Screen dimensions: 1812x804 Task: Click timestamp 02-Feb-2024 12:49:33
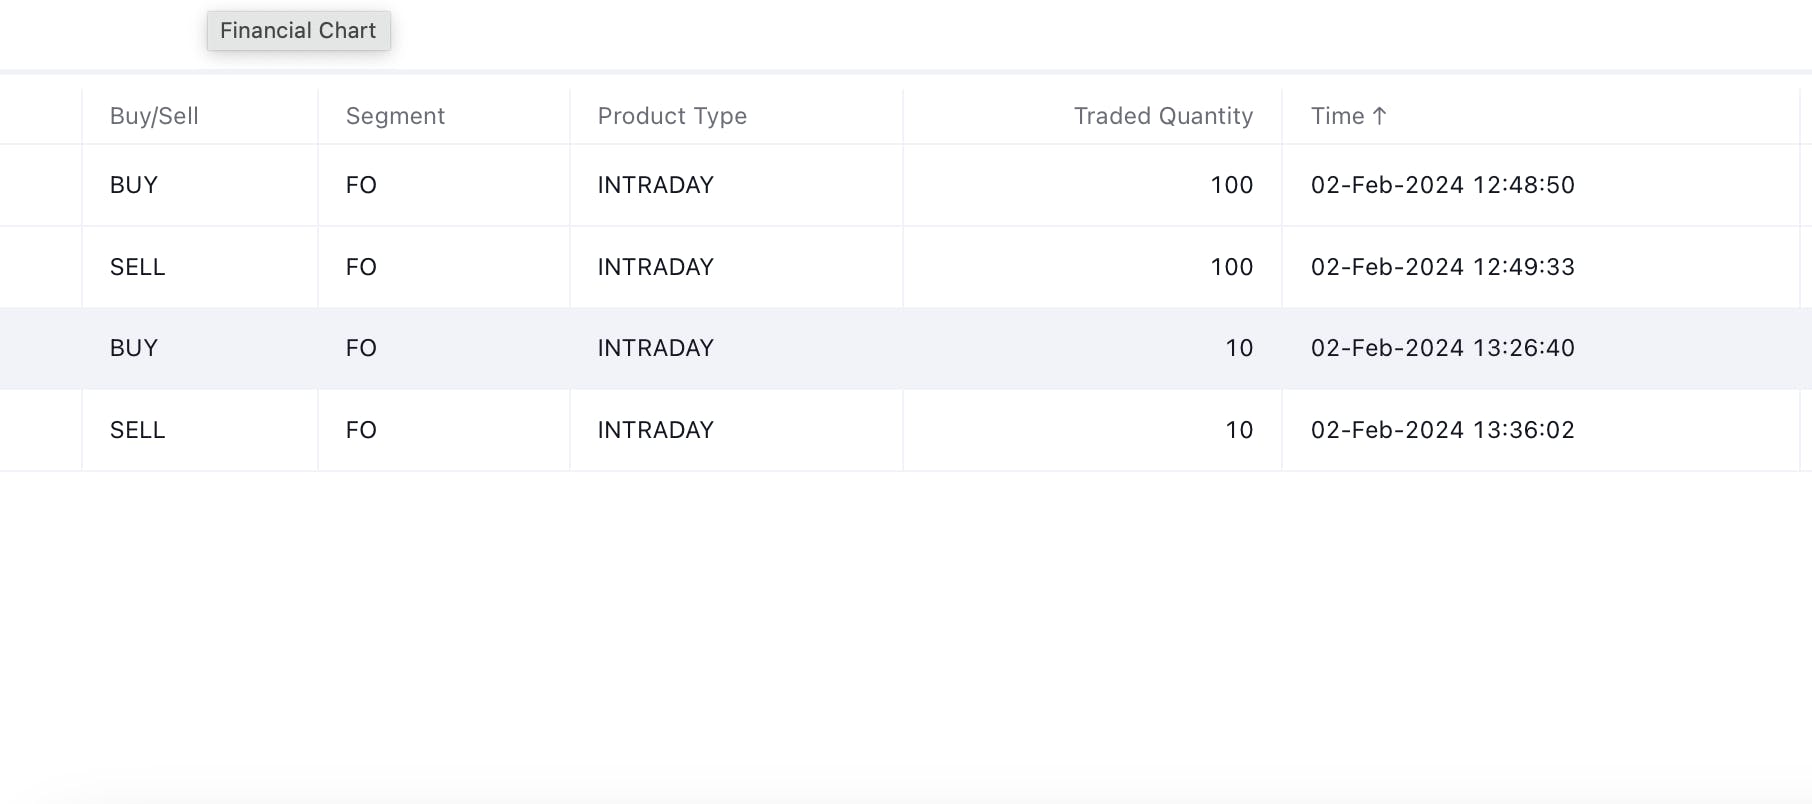pos(1442,267)
